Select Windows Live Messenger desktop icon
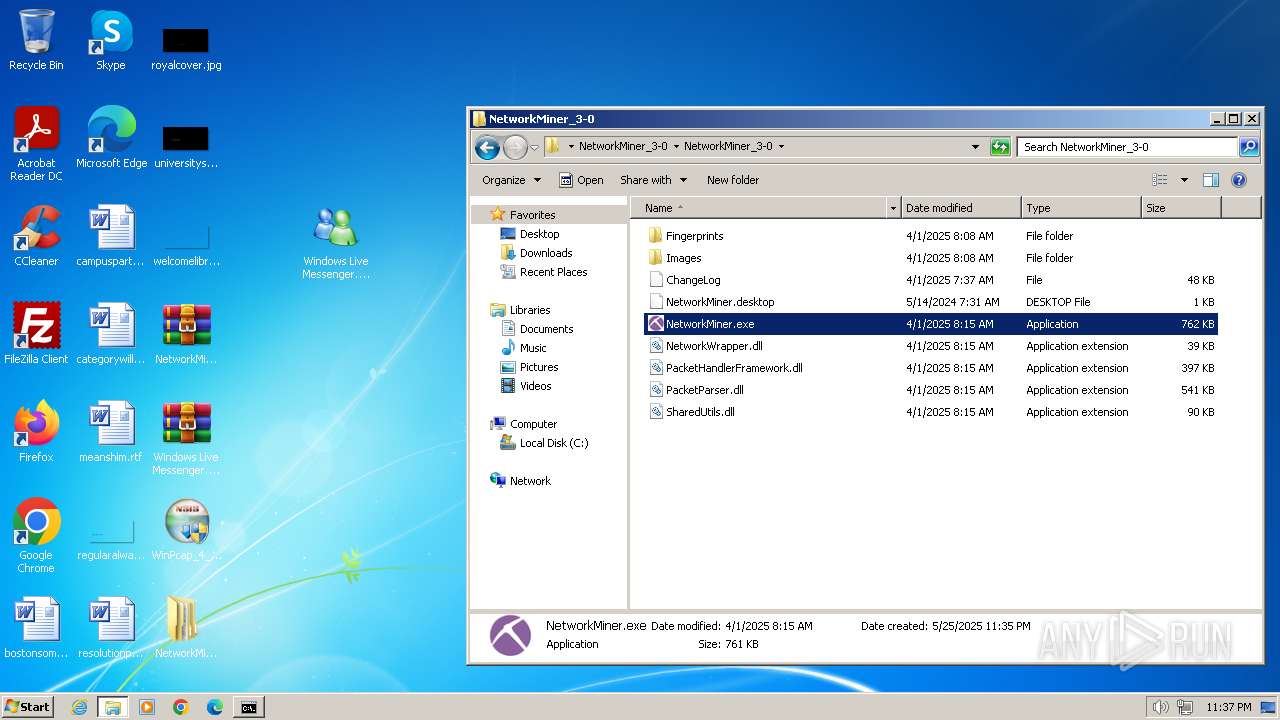This screenshot has height=720, width=1280. (336, 242)
